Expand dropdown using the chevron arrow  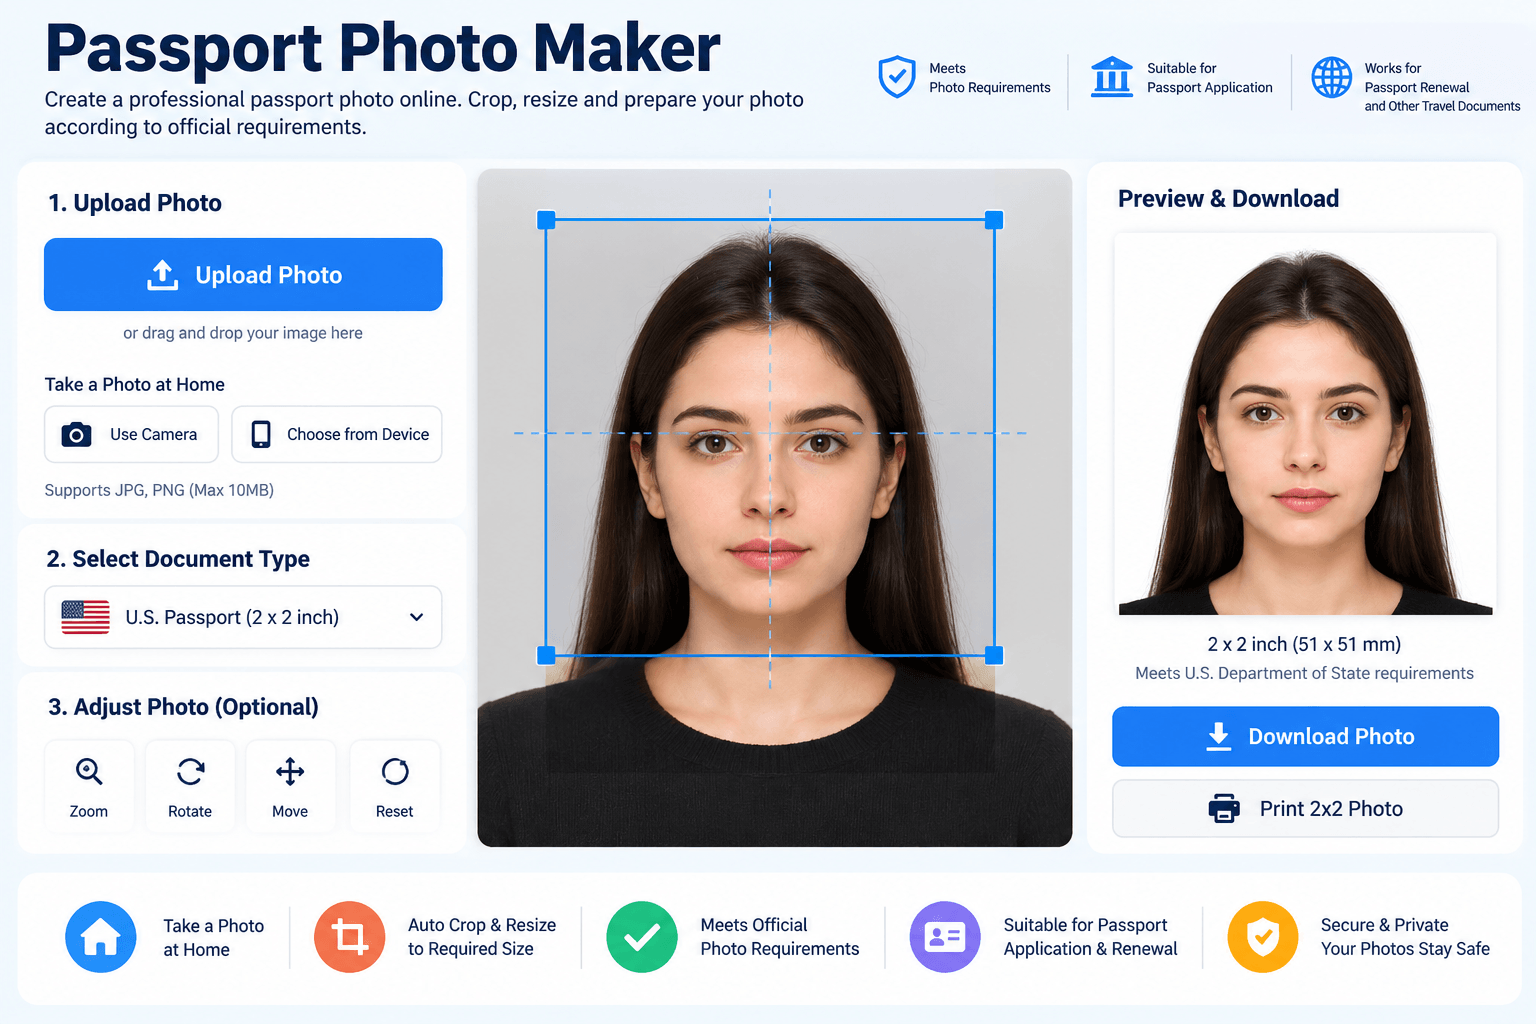coord(417,617)
